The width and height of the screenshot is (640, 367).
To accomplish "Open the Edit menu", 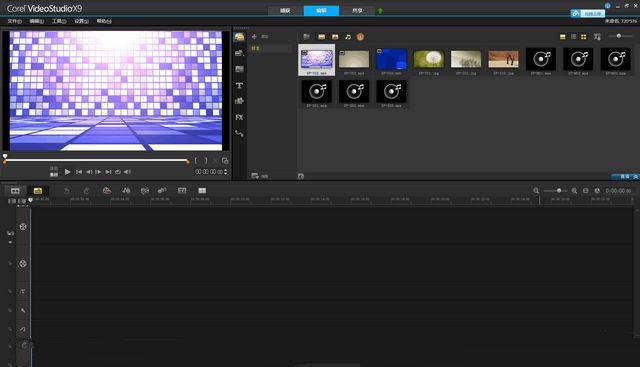I will coord(36,21).
